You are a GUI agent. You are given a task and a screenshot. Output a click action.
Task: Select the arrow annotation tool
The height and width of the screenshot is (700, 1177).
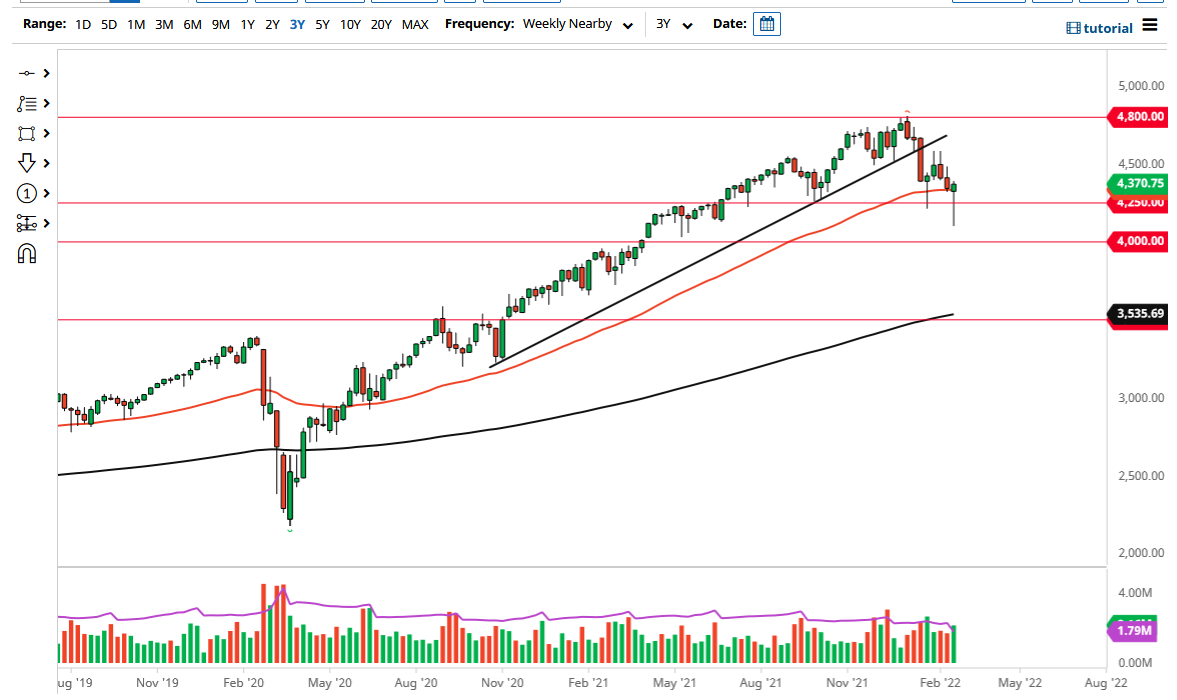[26, 163]
